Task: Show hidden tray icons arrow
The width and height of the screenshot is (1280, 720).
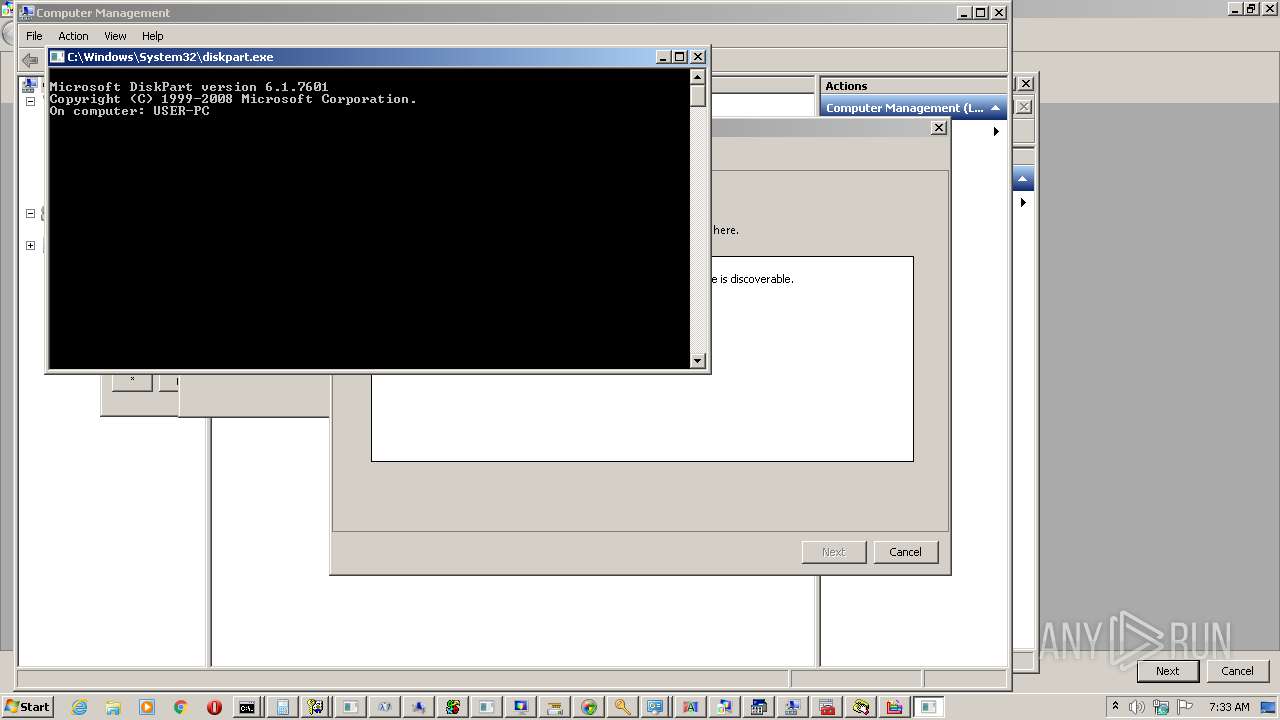Action: point(1115,706)
